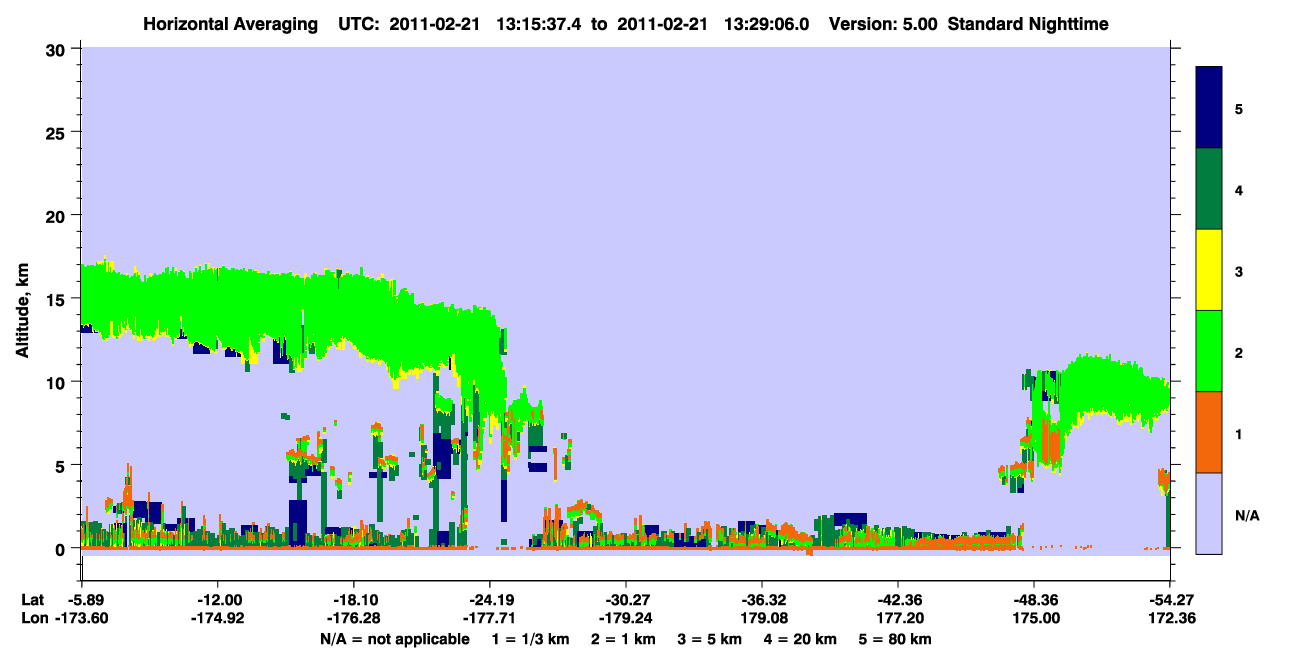Screen dimensions: 1300x667
Task: Click the yellow colorbar segment labeled 3
Action: 1209,270
